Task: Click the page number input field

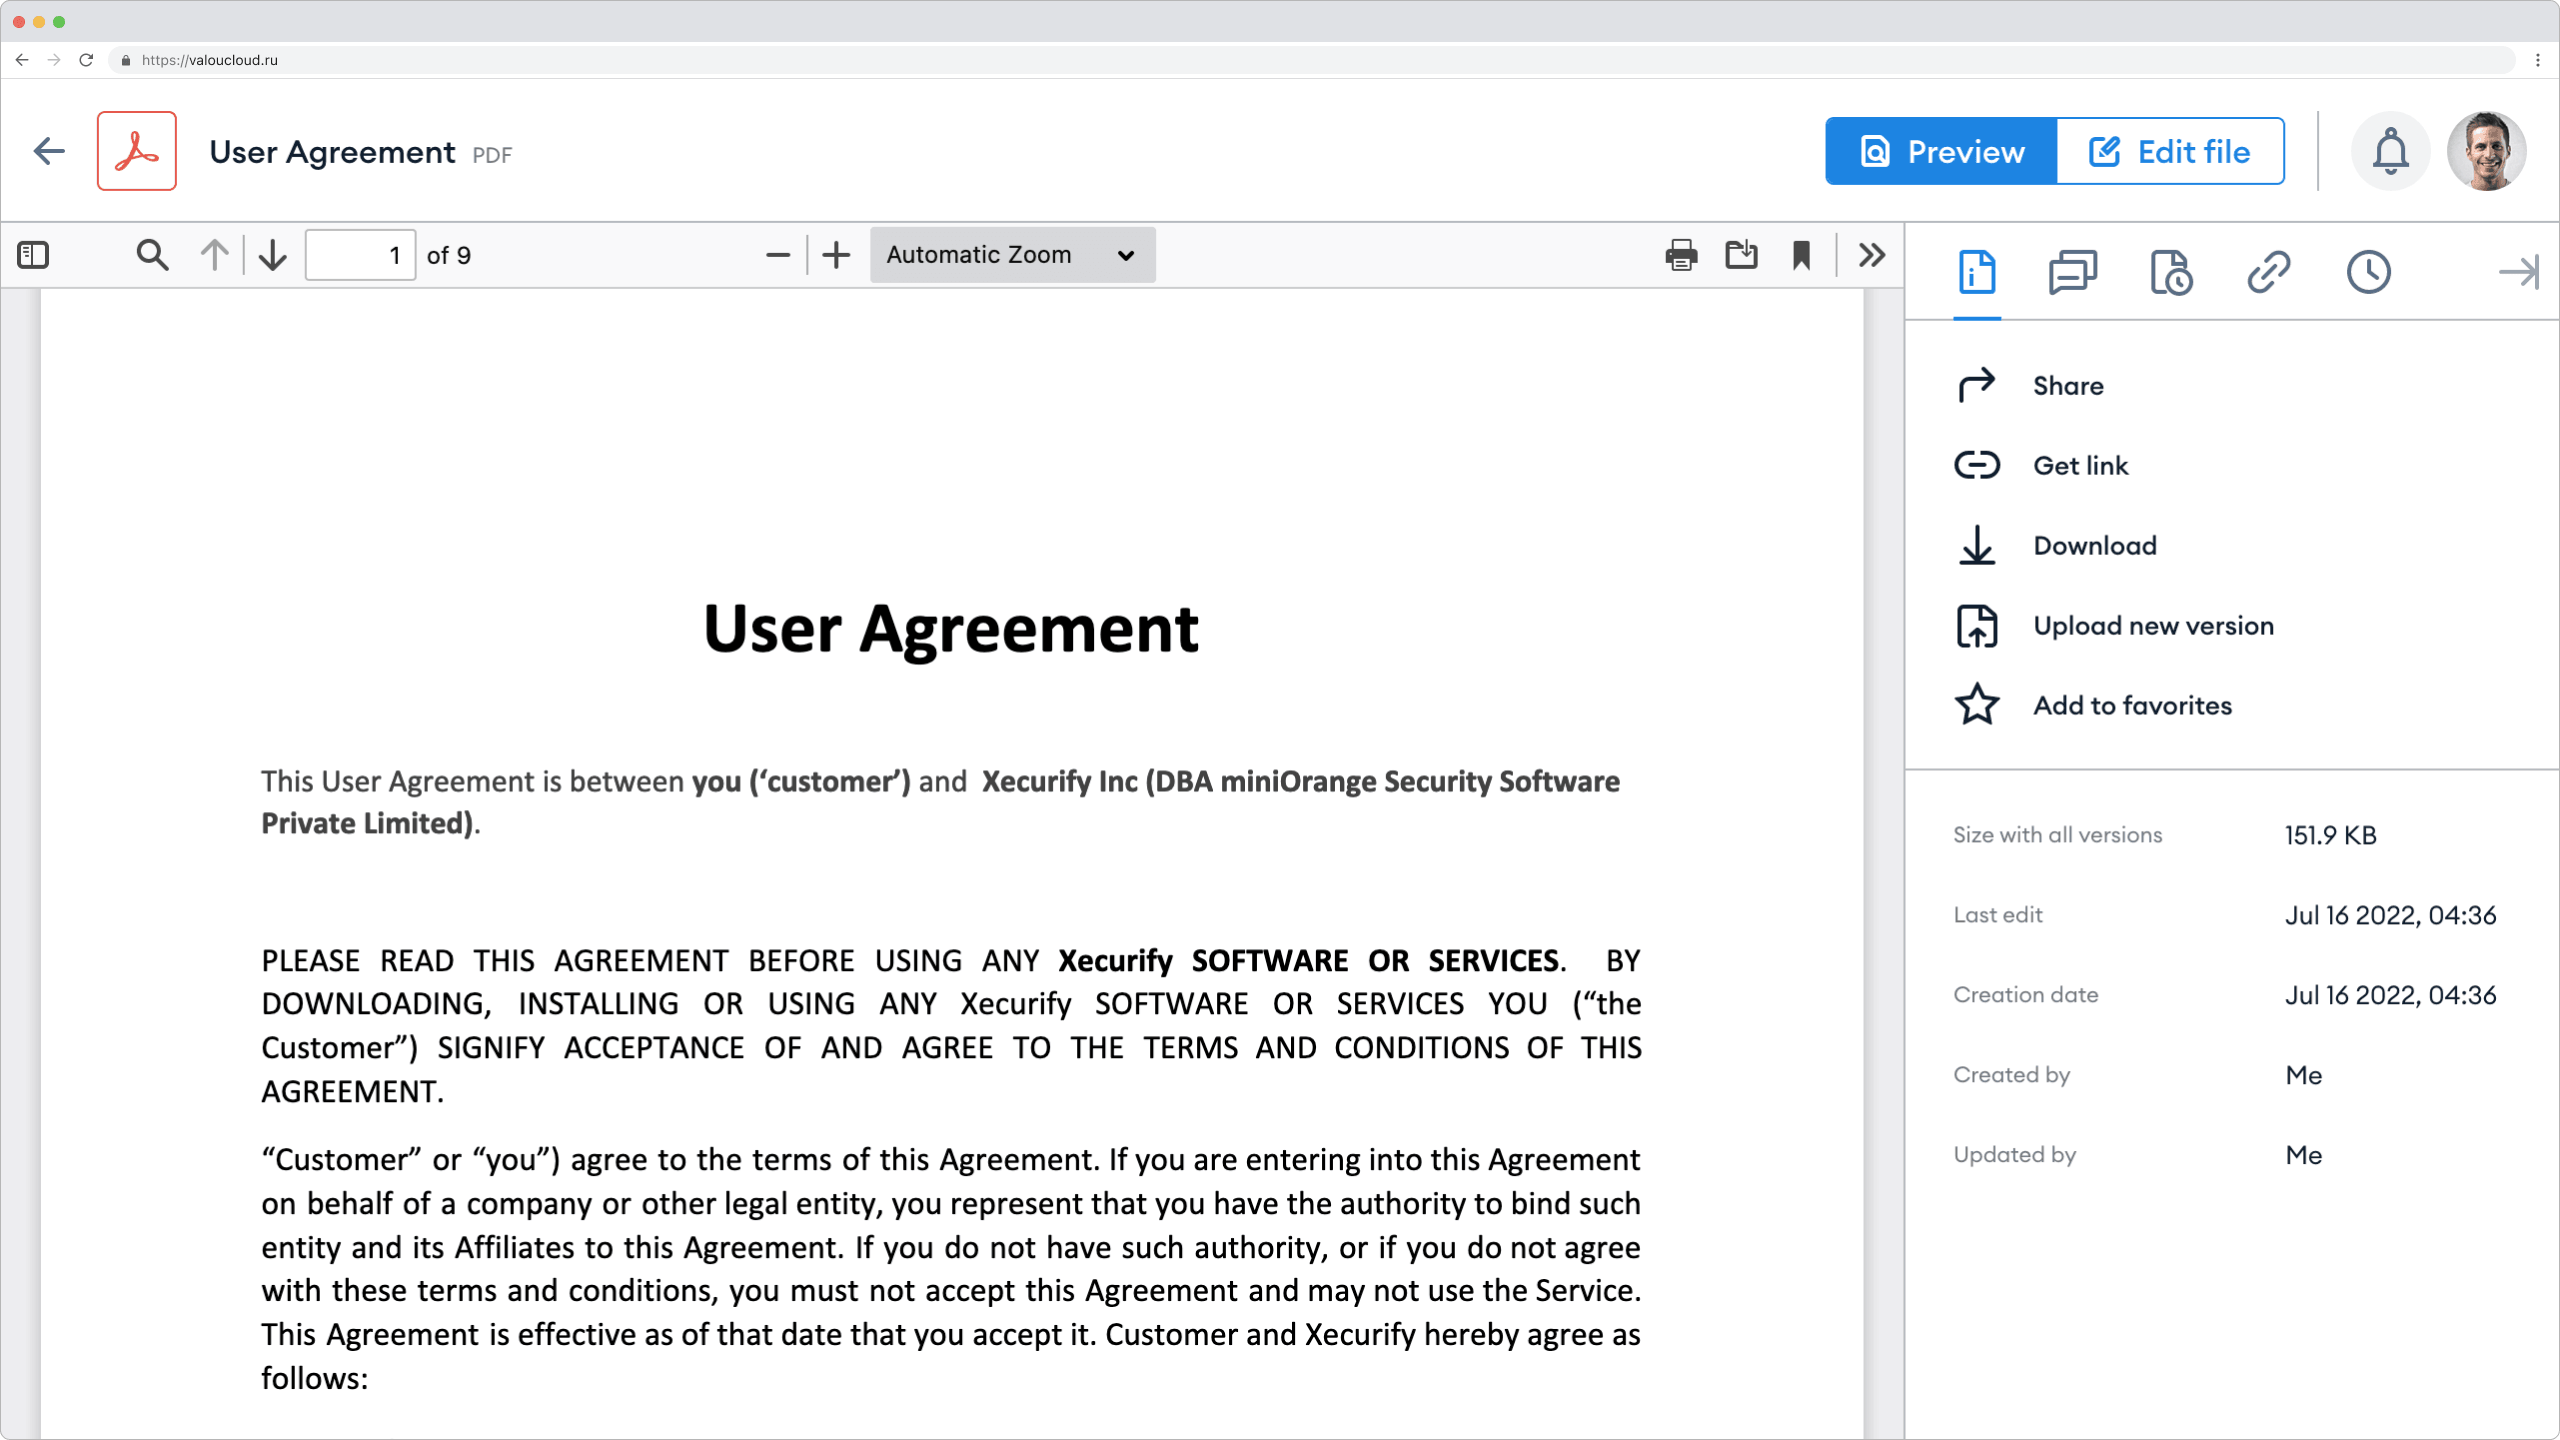Action: 360,255
